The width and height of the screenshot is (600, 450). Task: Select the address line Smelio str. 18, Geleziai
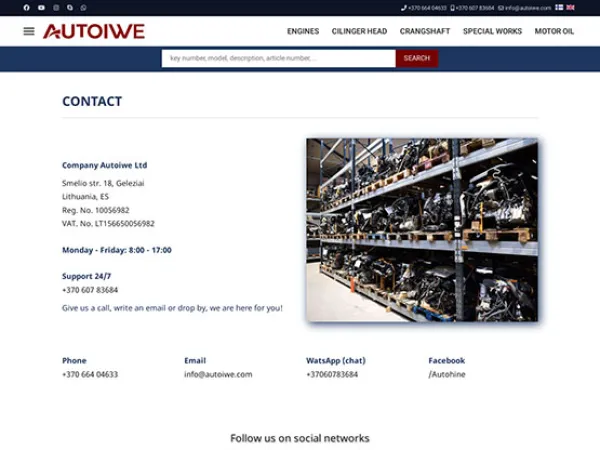103,183
